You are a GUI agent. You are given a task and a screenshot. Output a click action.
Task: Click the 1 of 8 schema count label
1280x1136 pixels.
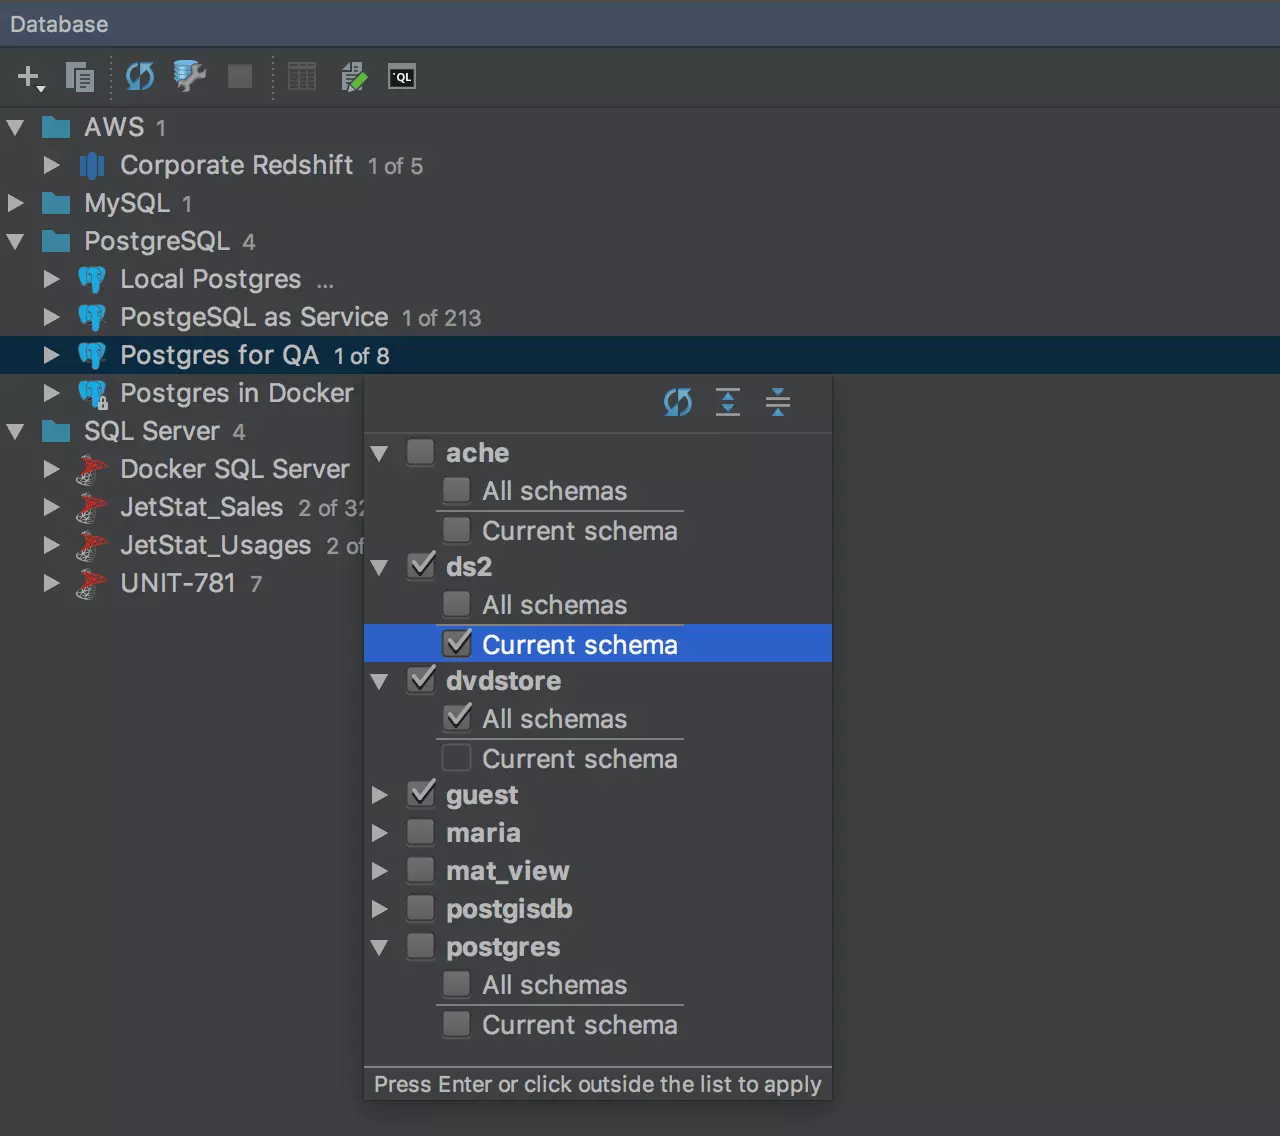(x=361, y=357)
